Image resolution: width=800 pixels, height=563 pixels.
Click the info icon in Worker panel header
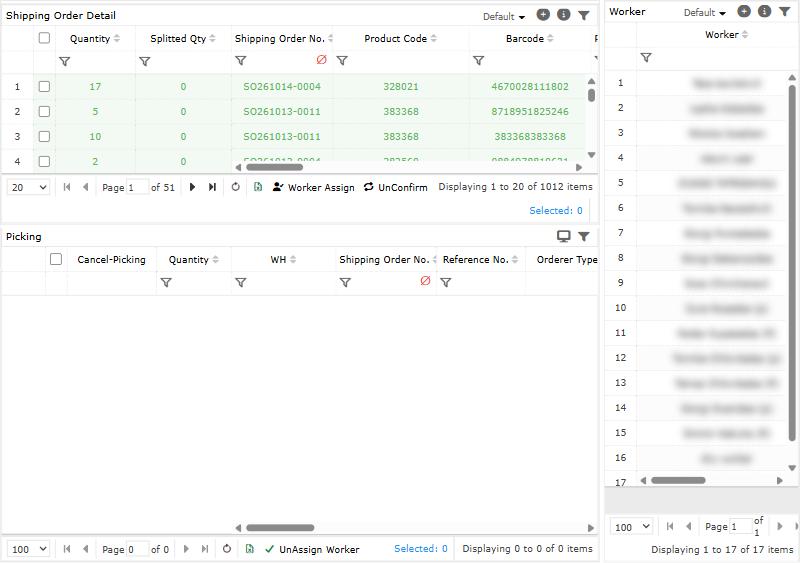coord(764,11)
